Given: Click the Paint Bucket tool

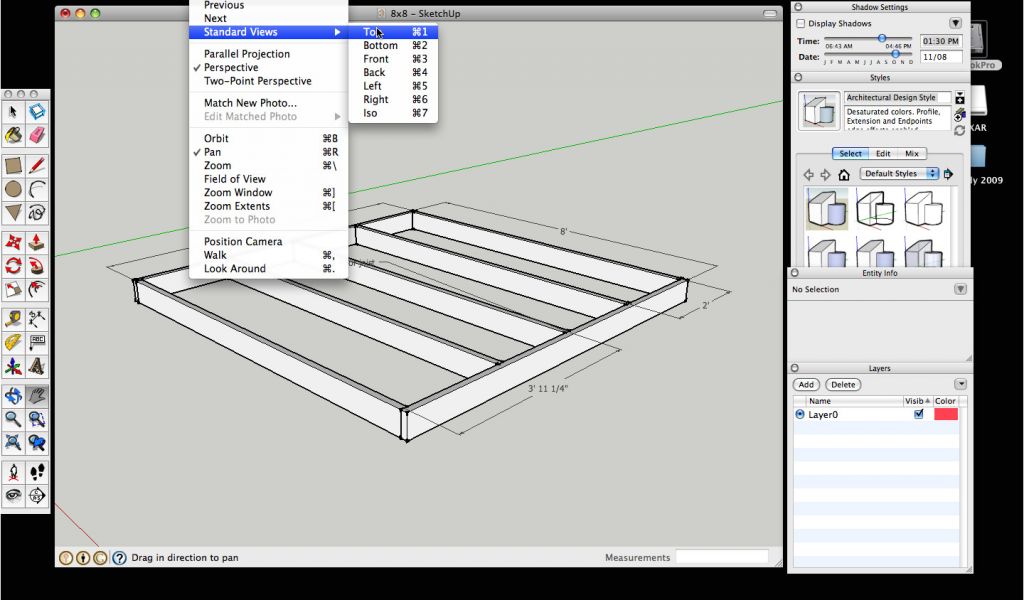Looking at the screenshot, I should pyautogui.click(x=13, y=135).
